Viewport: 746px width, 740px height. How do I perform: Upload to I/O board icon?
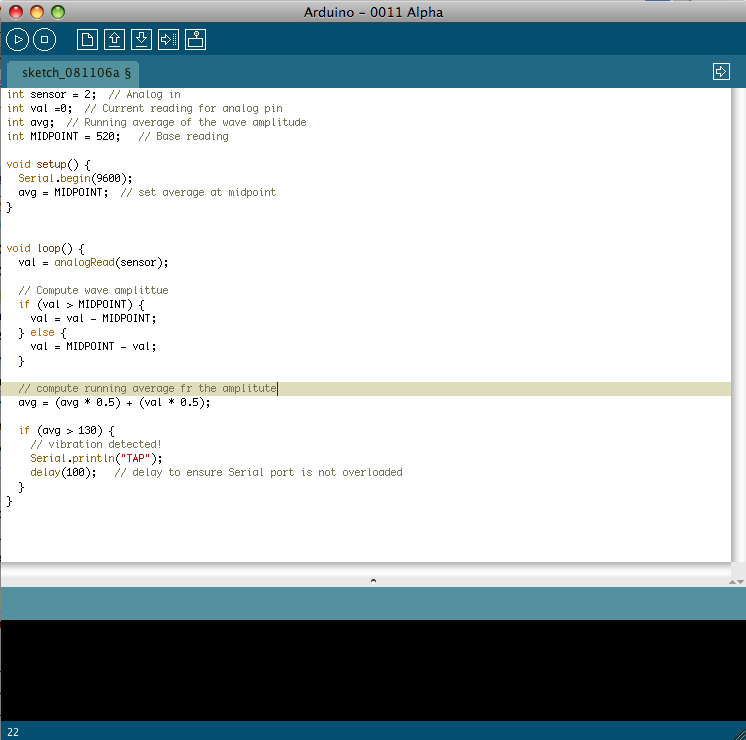pos(168,39)
